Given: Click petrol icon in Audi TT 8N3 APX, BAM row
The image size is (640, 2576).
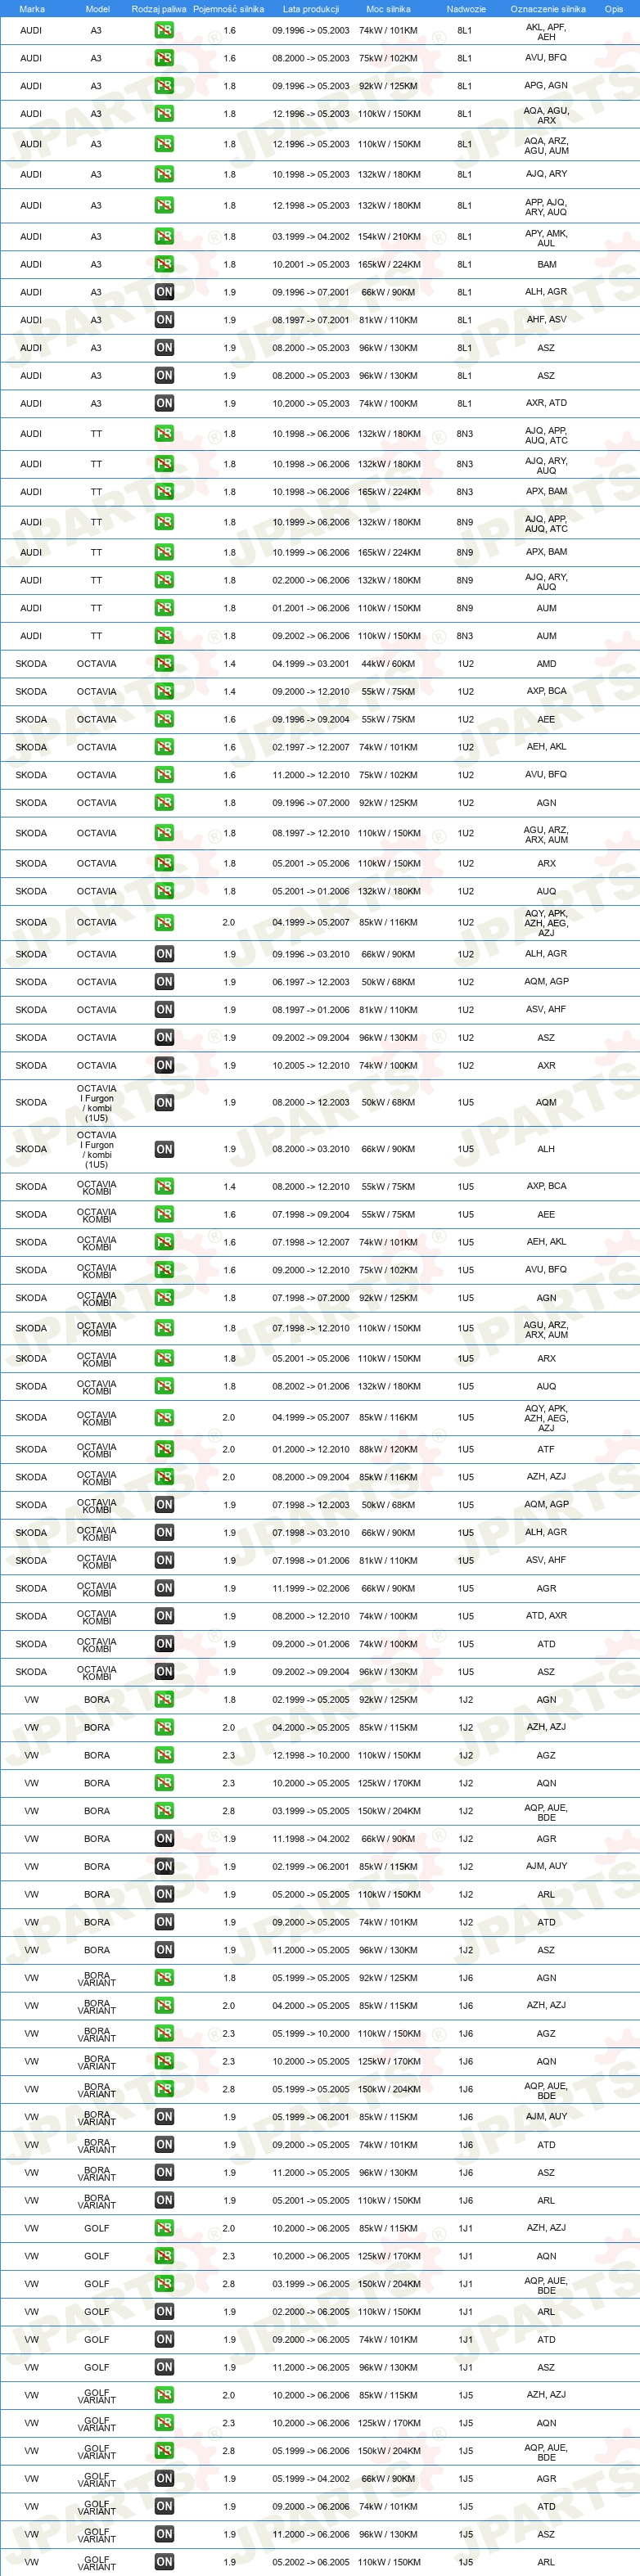Looking at the screenshot, I should tap(164, 492).
